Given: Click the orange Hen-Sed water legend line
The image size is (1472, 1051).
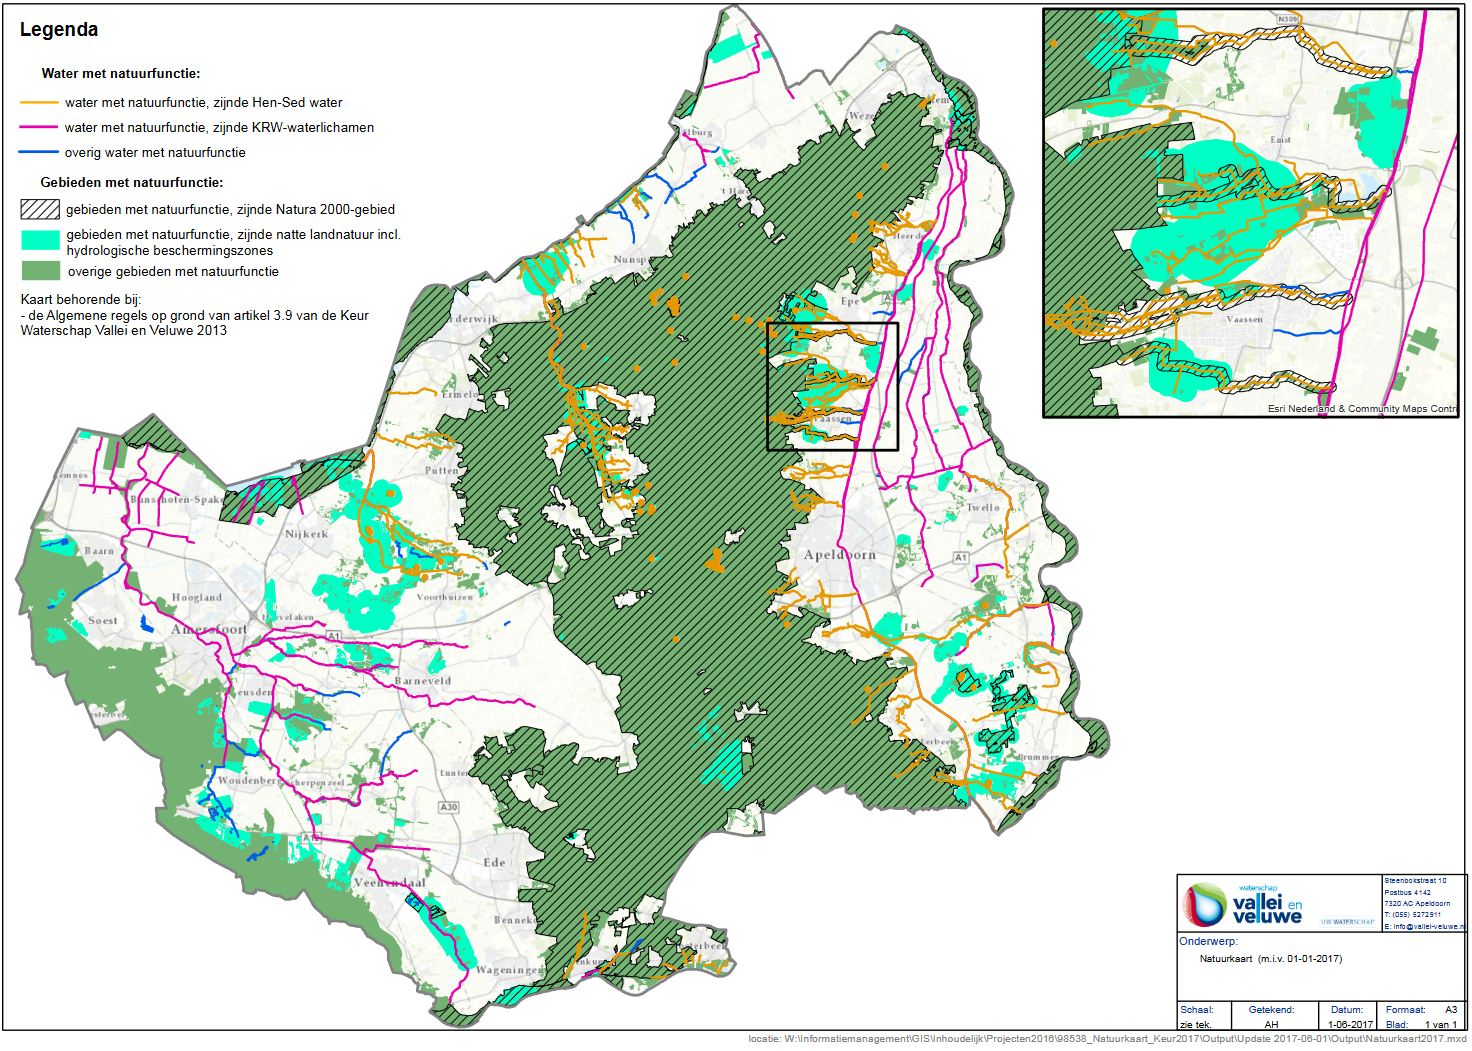Looking at the screenshot, I should coord(39,103).
